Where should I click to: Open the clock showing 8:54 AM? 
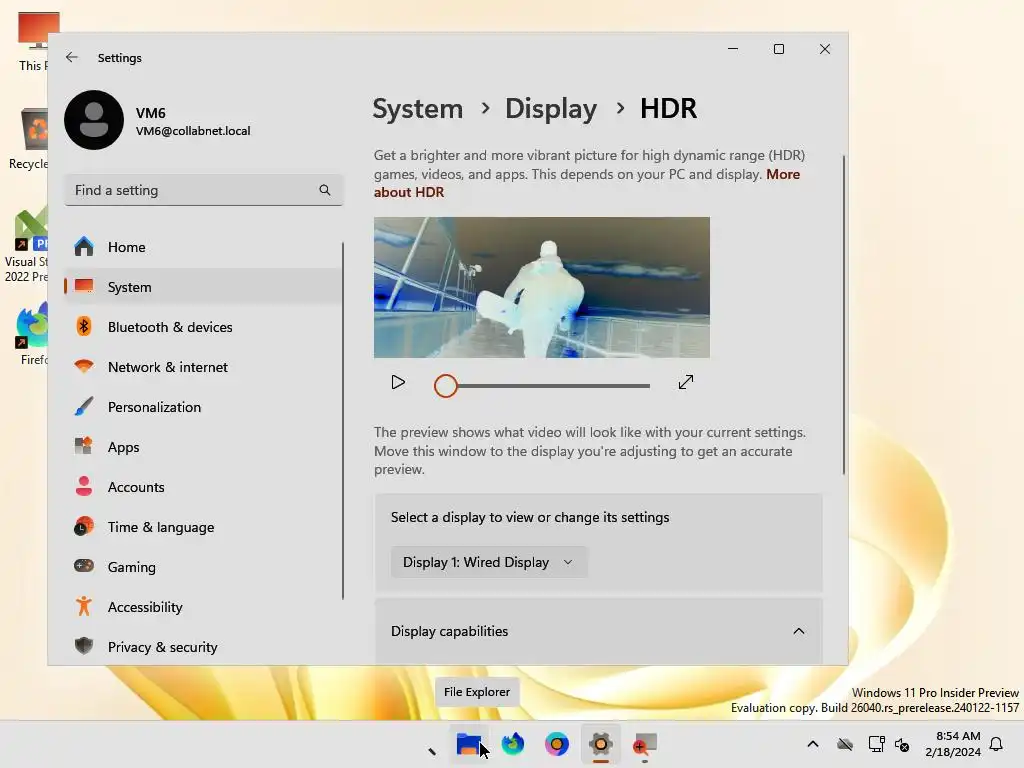[x=953, y=744]
